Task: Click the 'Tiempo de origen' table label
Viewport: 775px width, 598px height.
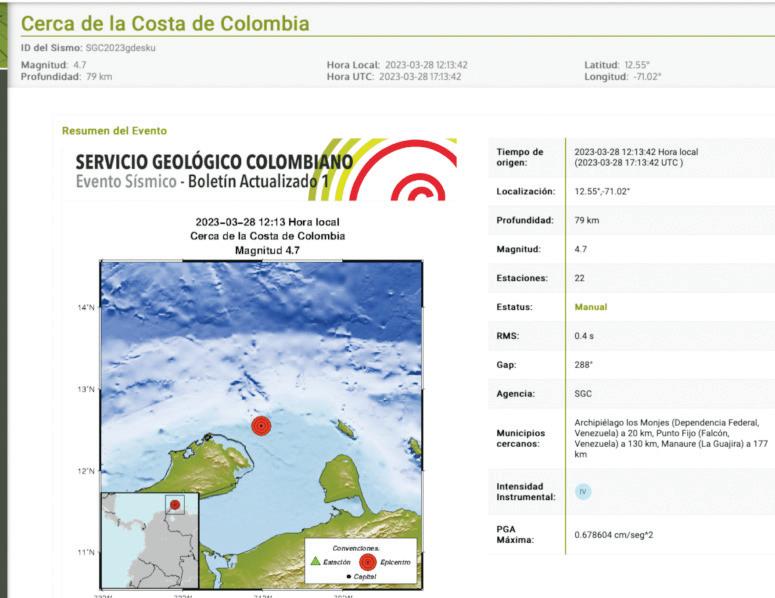Action: click(x=519, y=157)
